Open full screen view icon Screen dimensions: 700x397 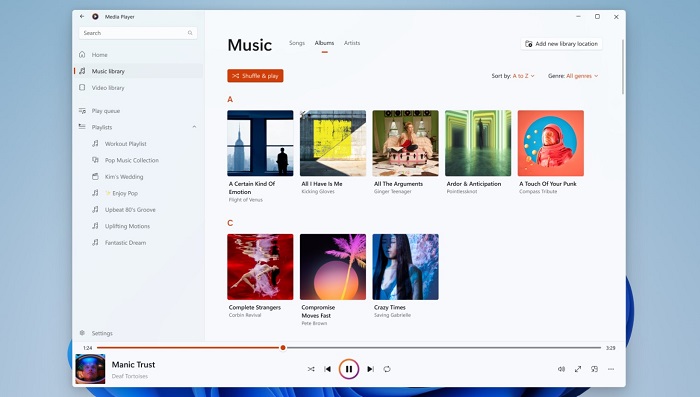(x=578, y=369)
